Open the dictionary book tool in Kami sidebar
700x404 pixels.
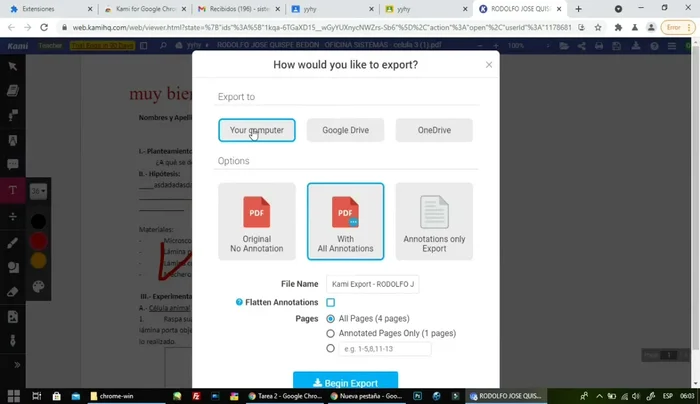click(12, 91)
